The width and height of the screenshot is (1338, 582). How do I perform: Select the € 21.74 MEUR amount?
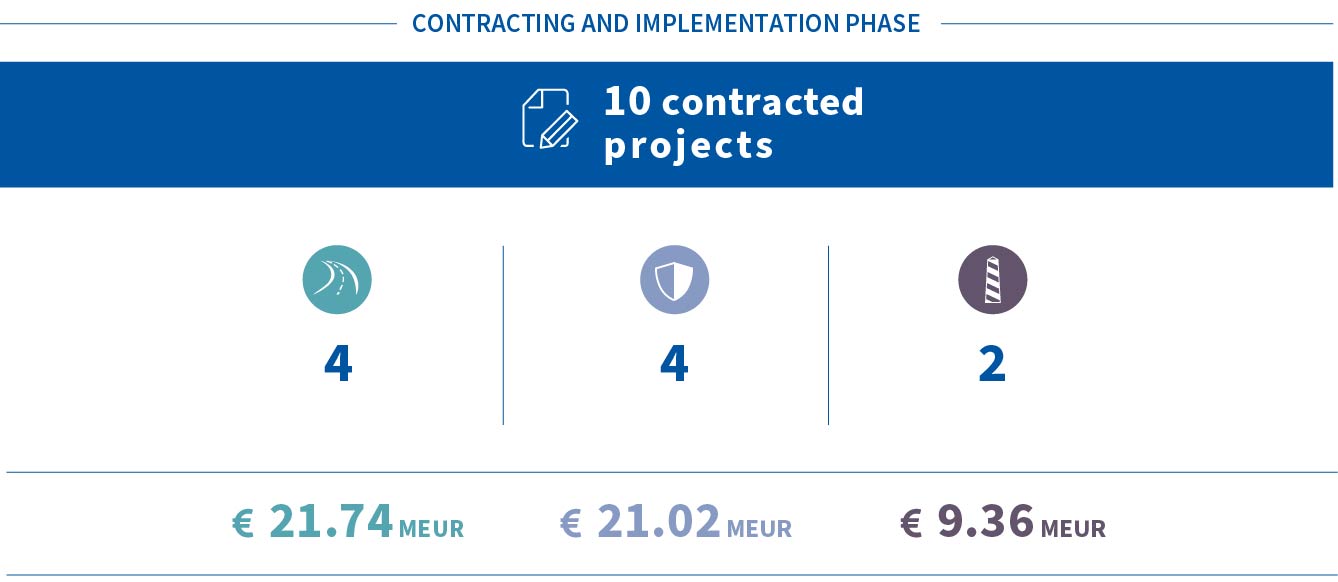(x=348, y=522)
